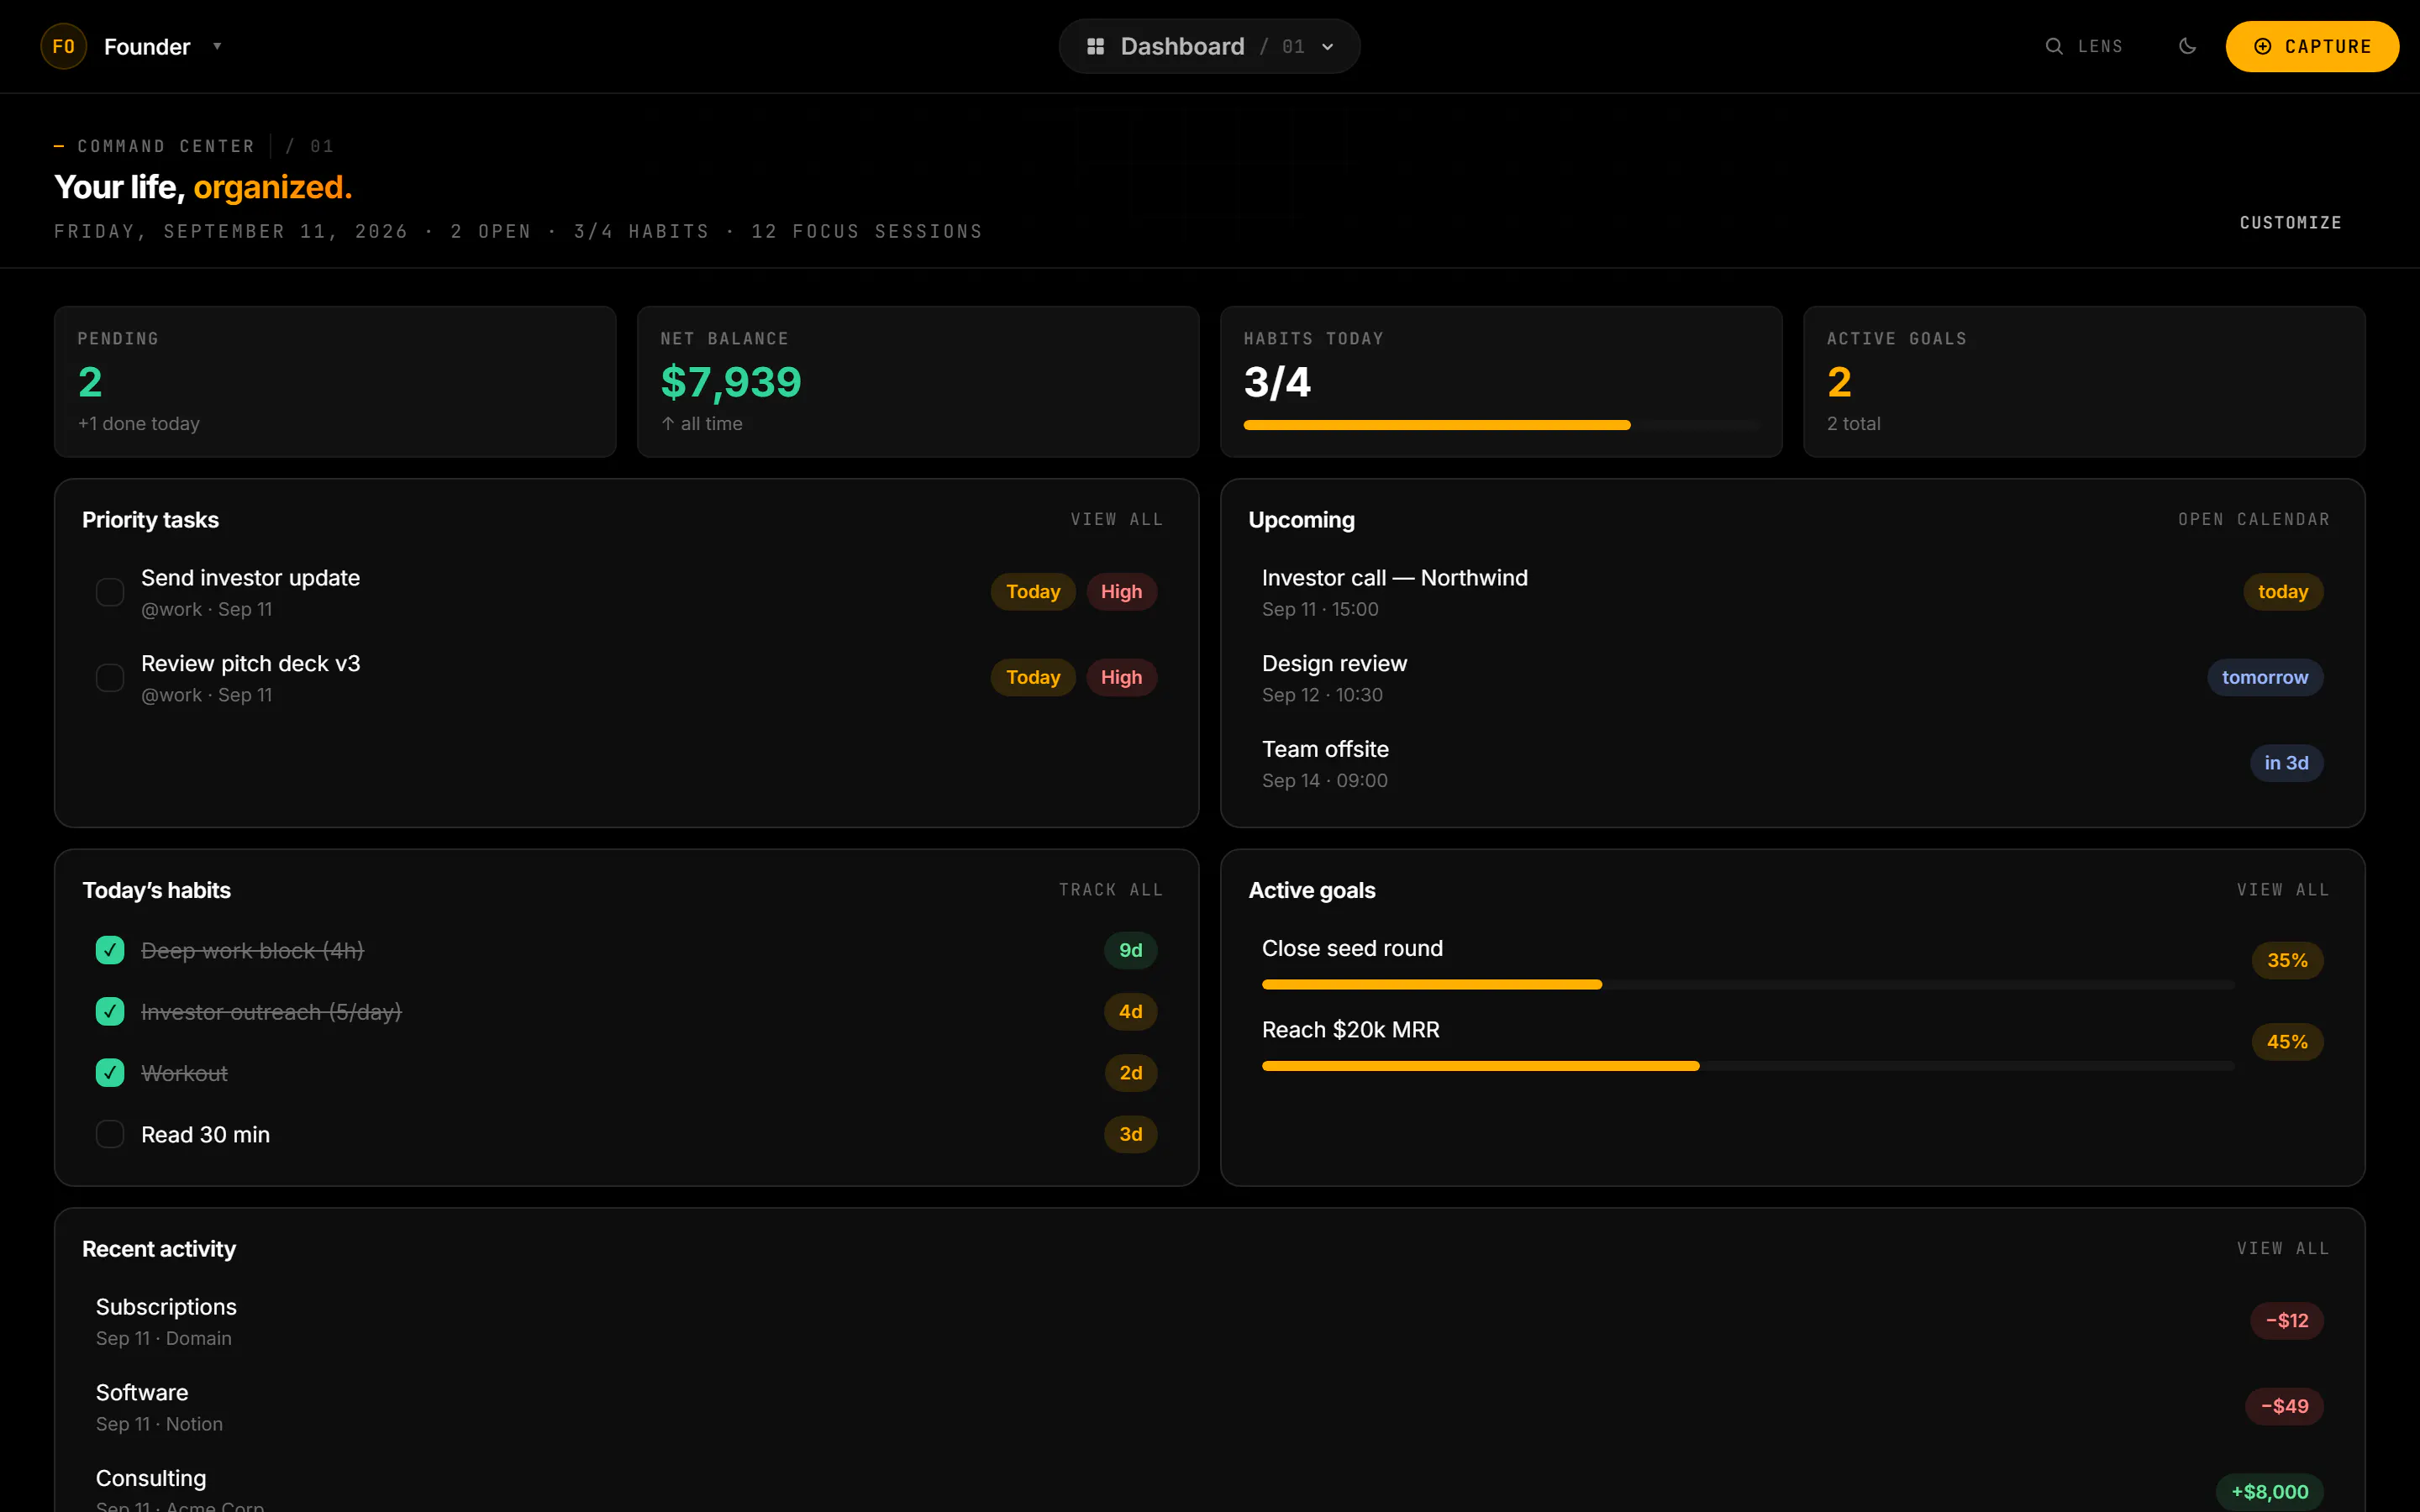Image resolution: width=2420 pixels, height=1512 pixels.
Task: Uncheck Deep work block habit
Action: click(x=110, y=950)
